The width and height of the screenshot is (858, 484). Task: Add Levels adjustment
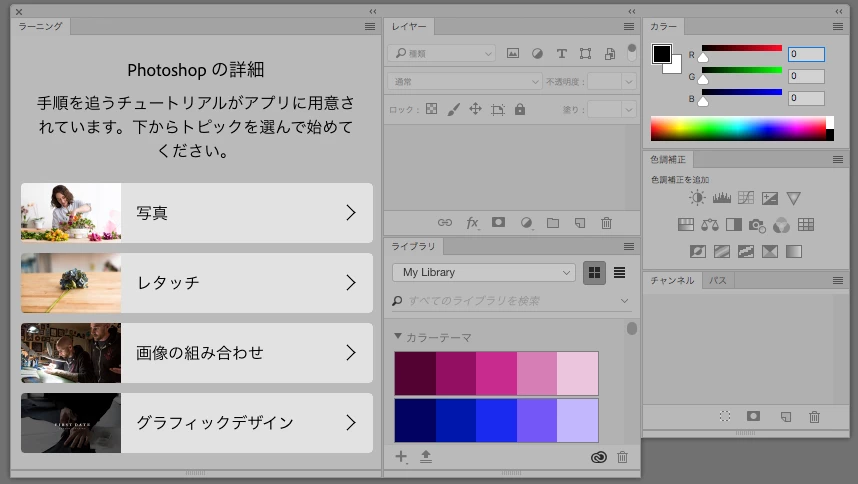pyautogui.click(x=722, y=197)
